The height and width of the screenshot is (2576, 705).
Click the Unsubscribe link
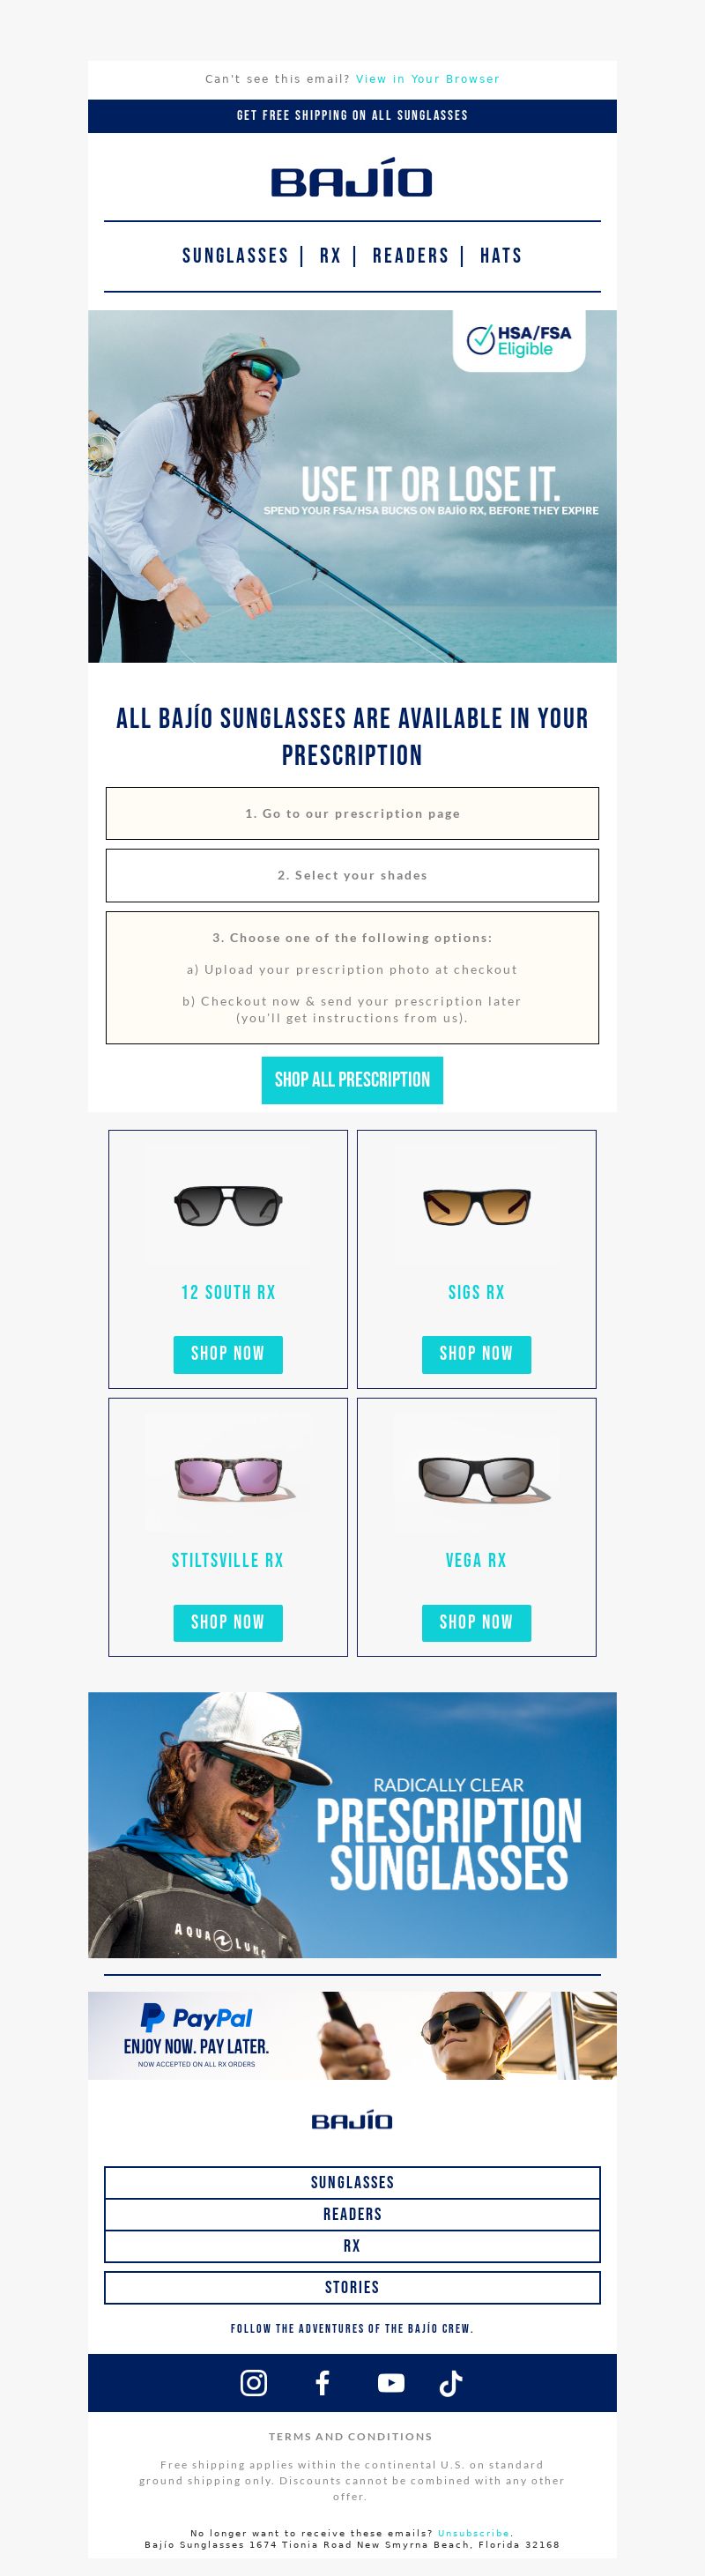pyautogui.click(x=473, y=2532)
